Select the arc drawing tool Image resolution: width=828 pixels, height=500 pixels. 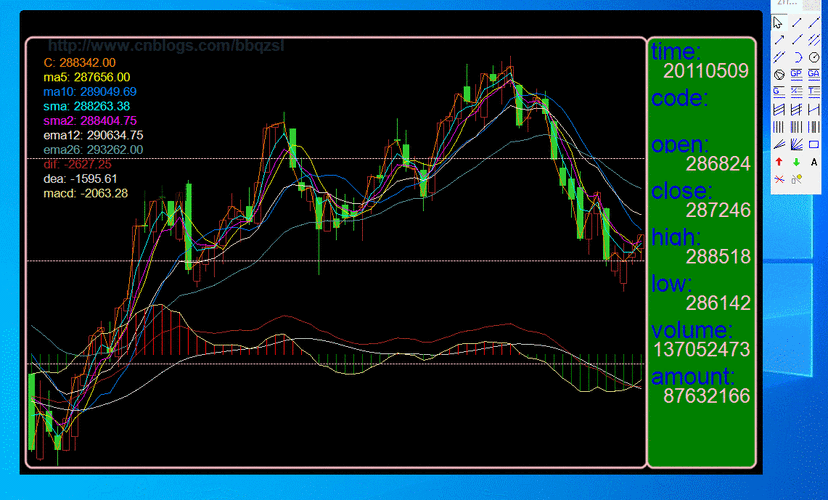(798, 58)
